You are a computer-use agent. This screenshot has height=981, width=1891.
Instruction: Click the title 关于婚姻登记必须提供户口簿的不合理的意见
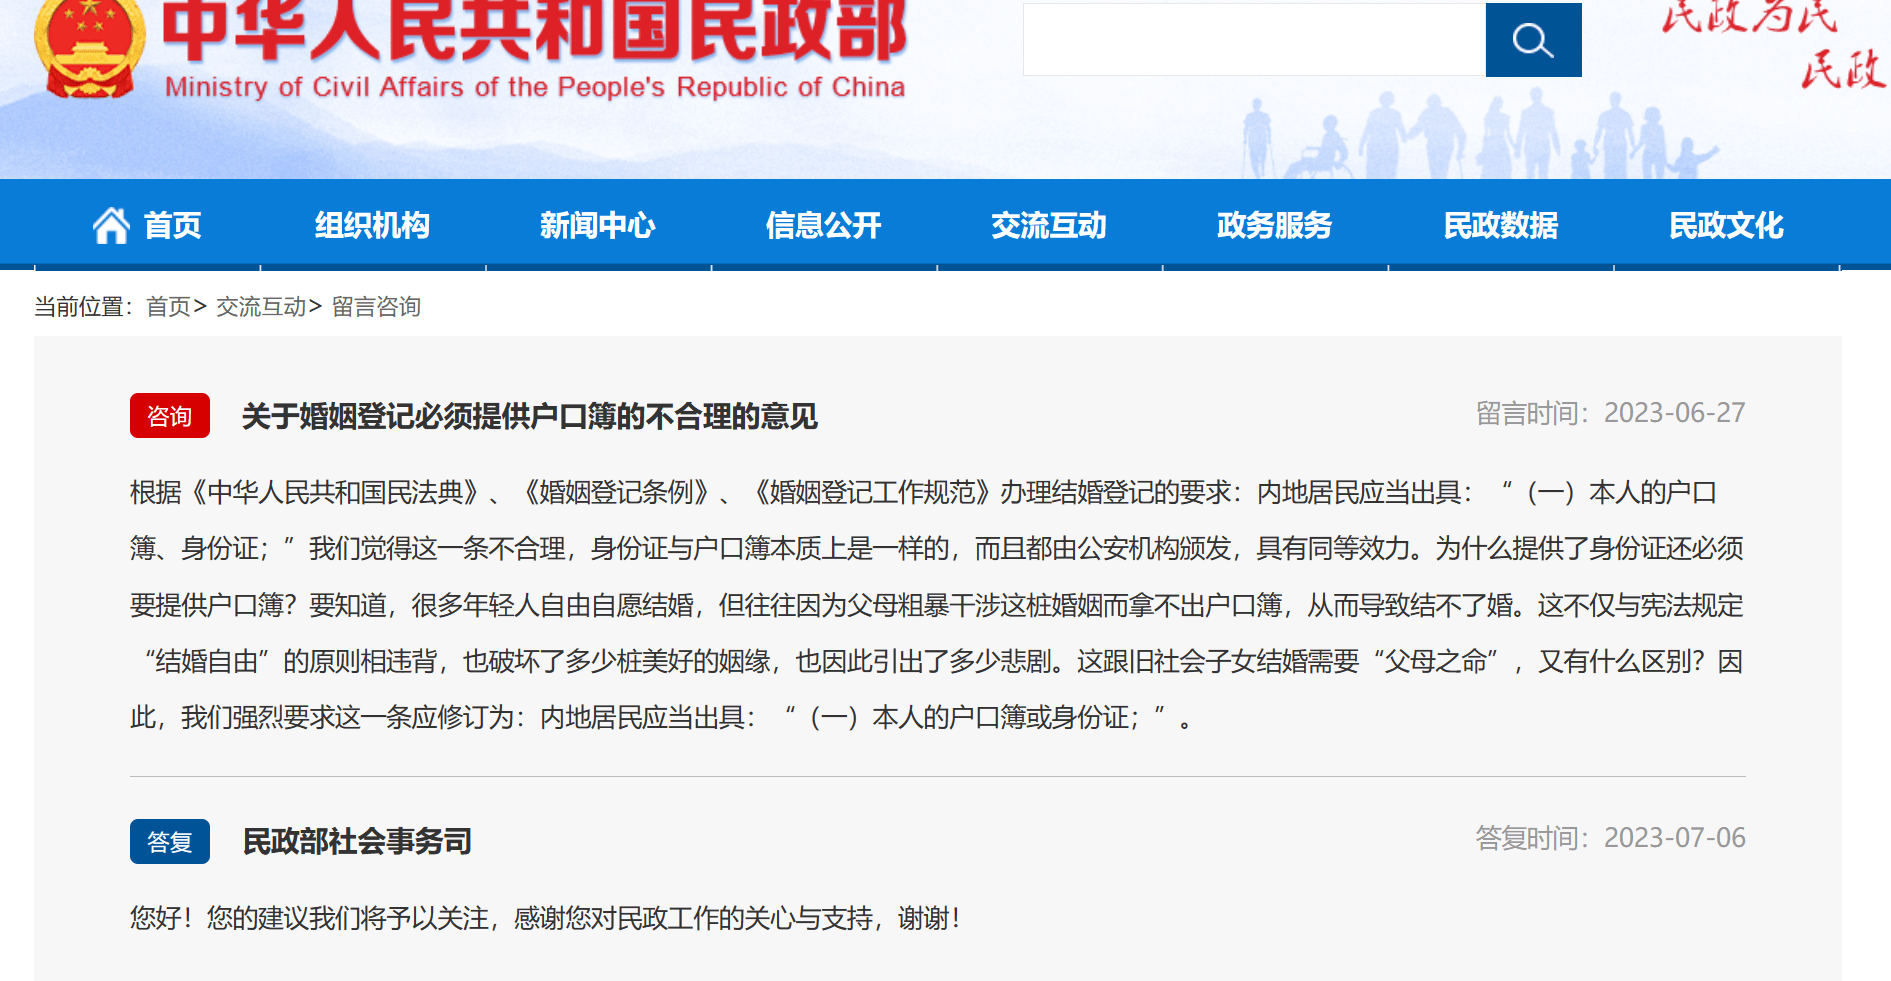click(x=530, y=416)
